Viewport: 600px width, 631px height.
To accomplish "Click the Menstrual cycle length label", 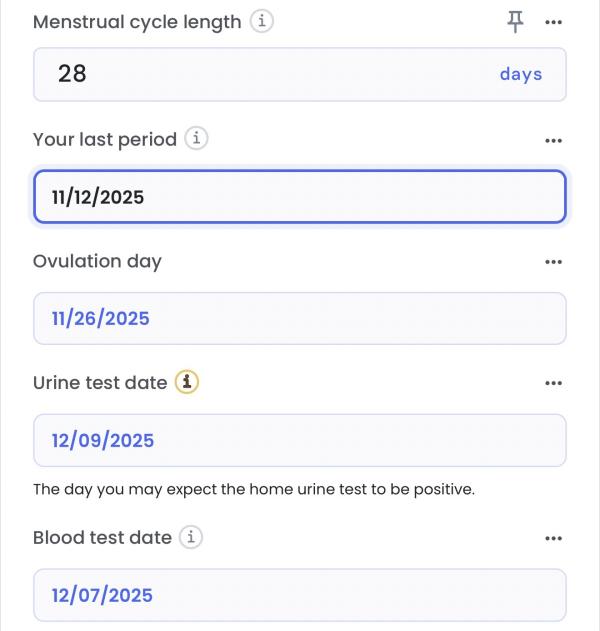I will (137, 22).
